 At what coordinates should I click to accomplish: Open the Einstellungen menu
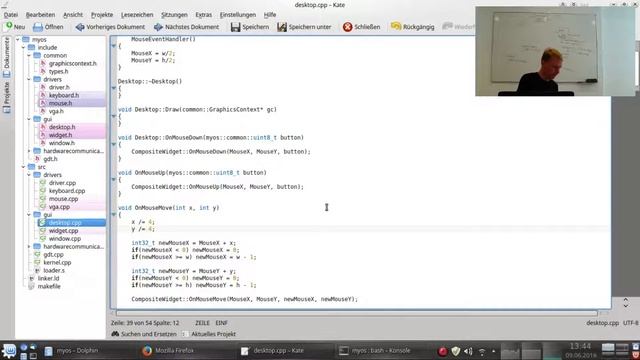tap(238, 15)
